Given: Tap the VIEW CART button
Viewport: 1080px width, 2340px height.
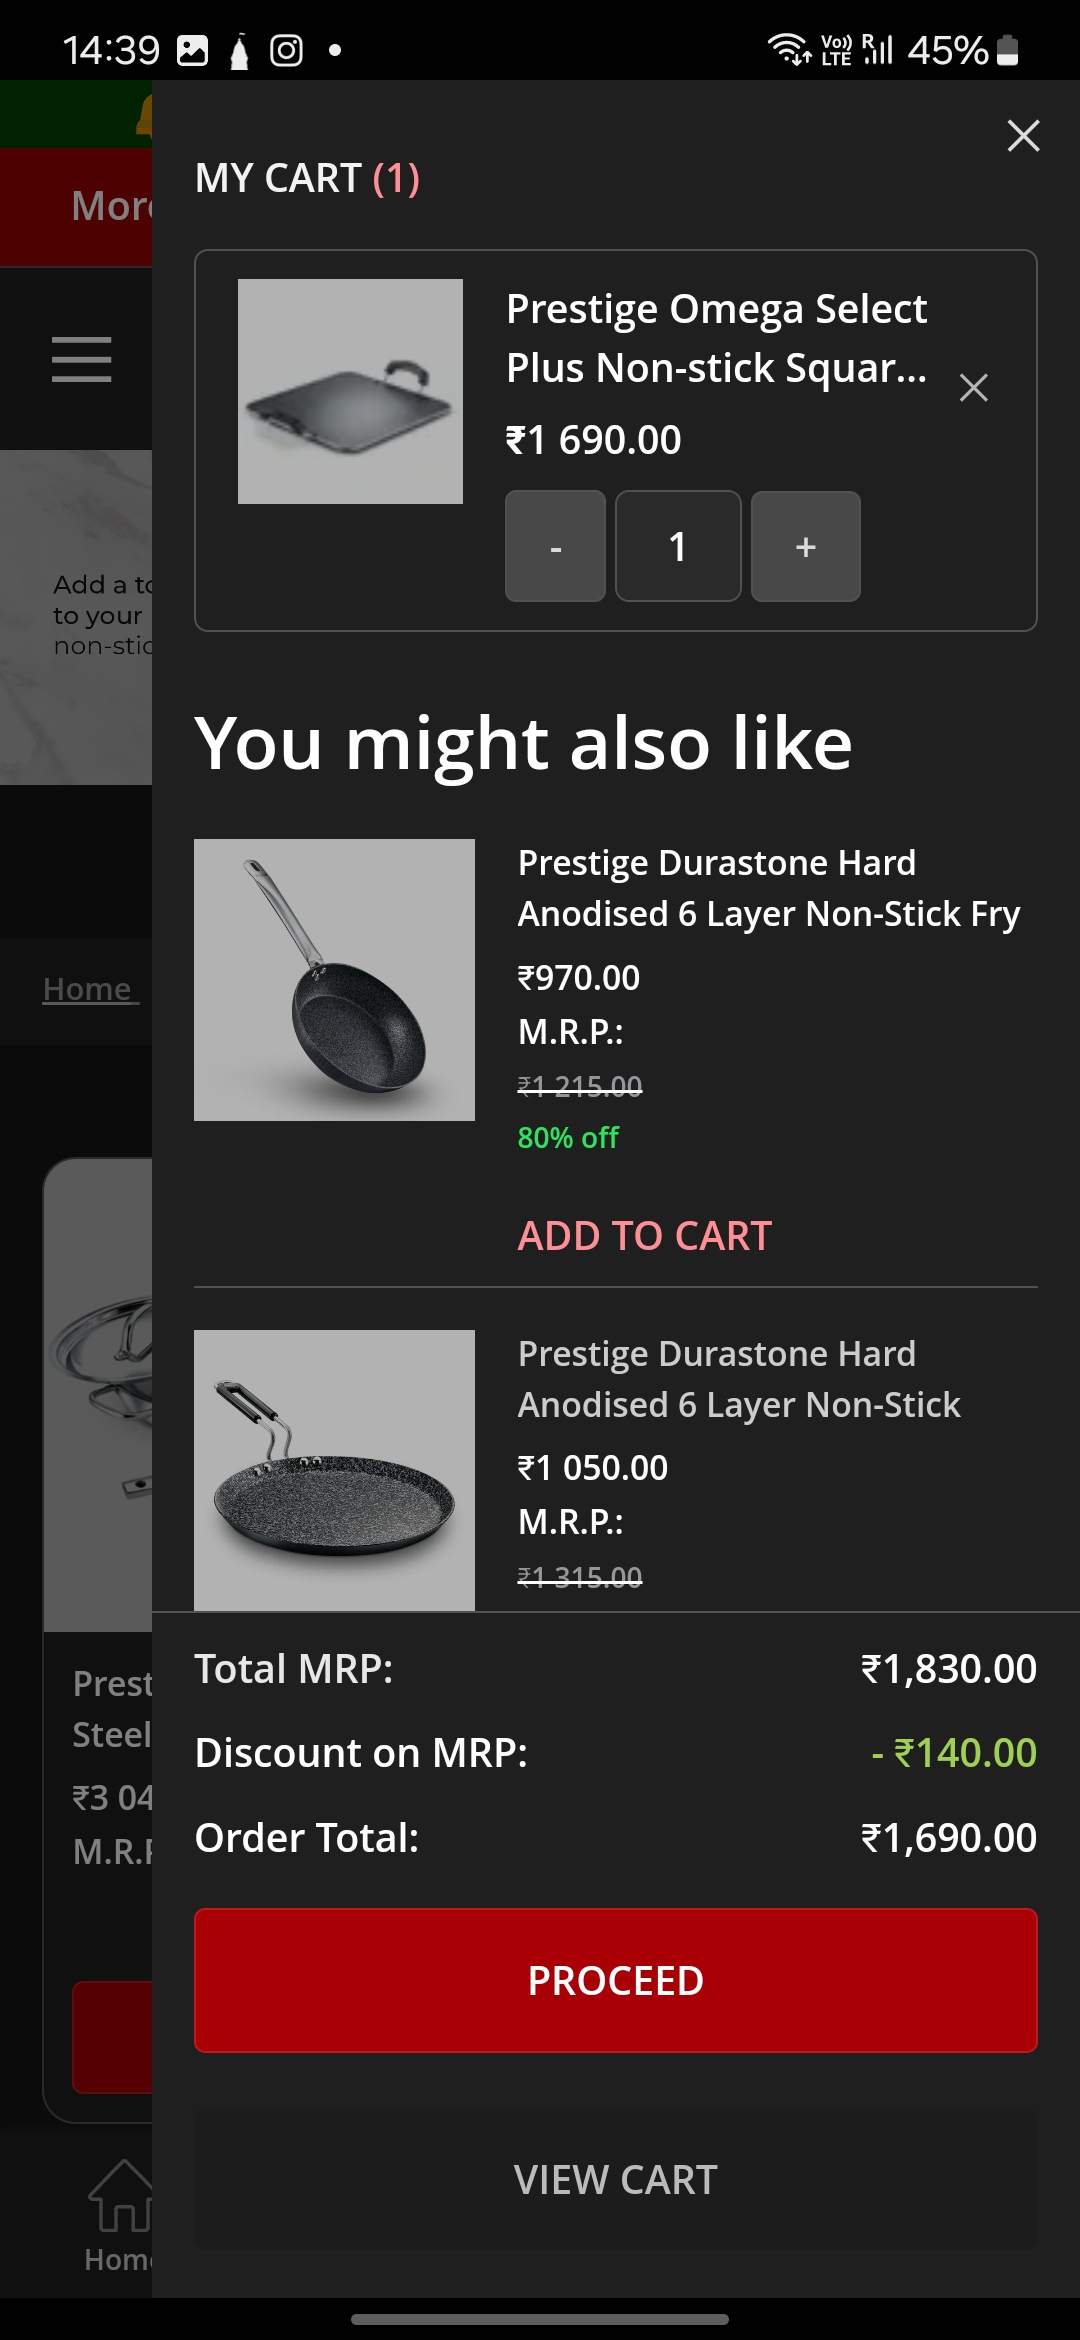Looking at the screenshot, I should (615, 2180).
